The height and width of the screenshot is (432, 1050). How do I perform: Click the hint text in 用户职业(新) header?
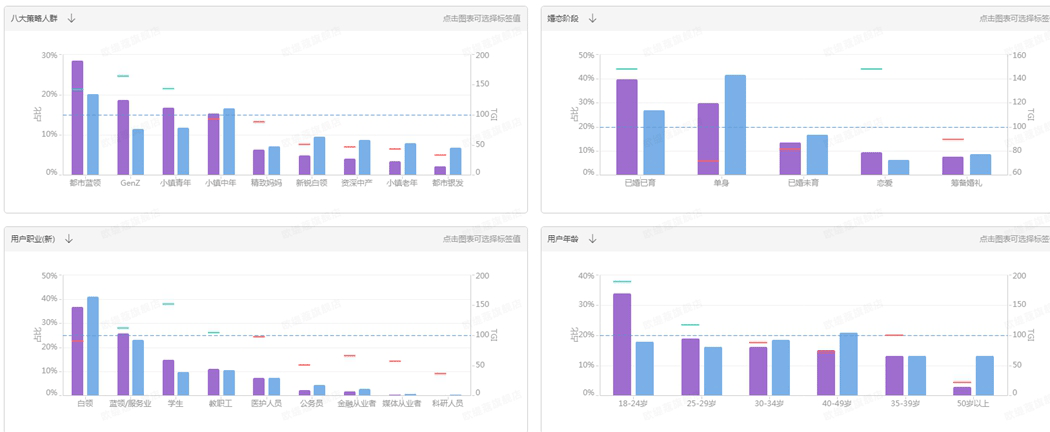point(483,239)
